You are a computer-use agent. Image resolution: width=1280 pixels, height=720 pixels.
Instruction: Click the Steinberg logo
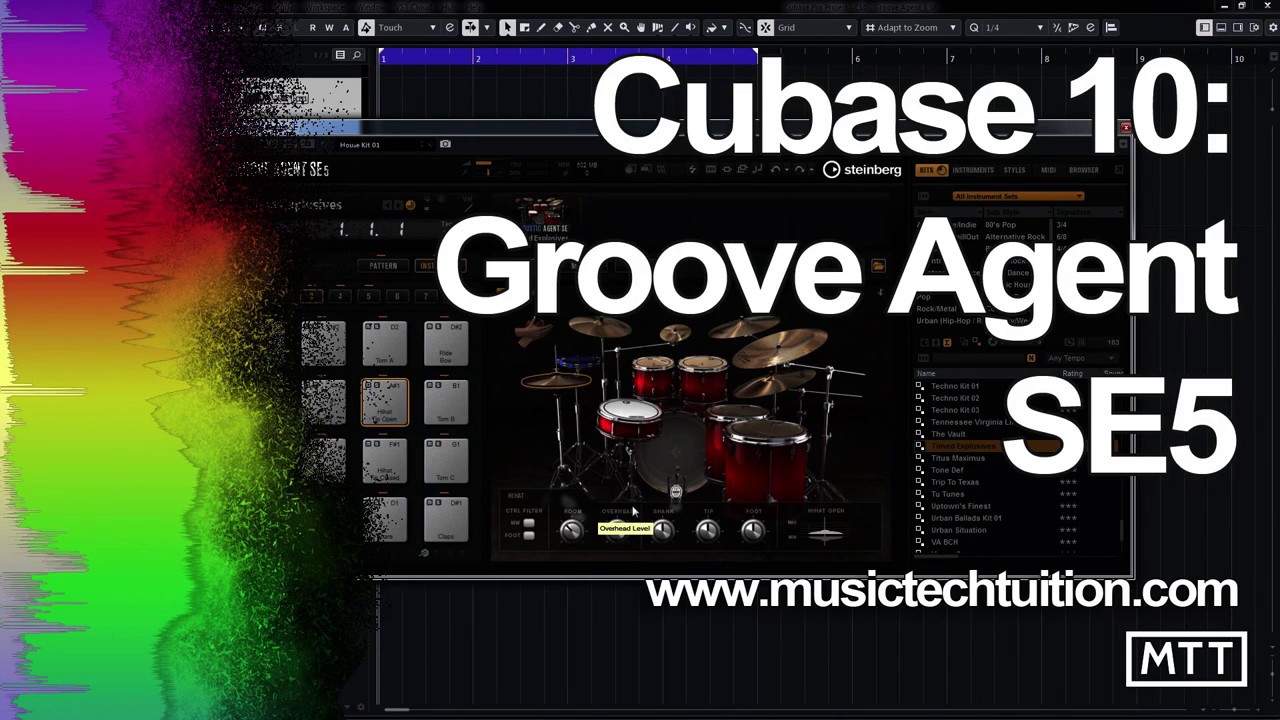click(862, 170)
